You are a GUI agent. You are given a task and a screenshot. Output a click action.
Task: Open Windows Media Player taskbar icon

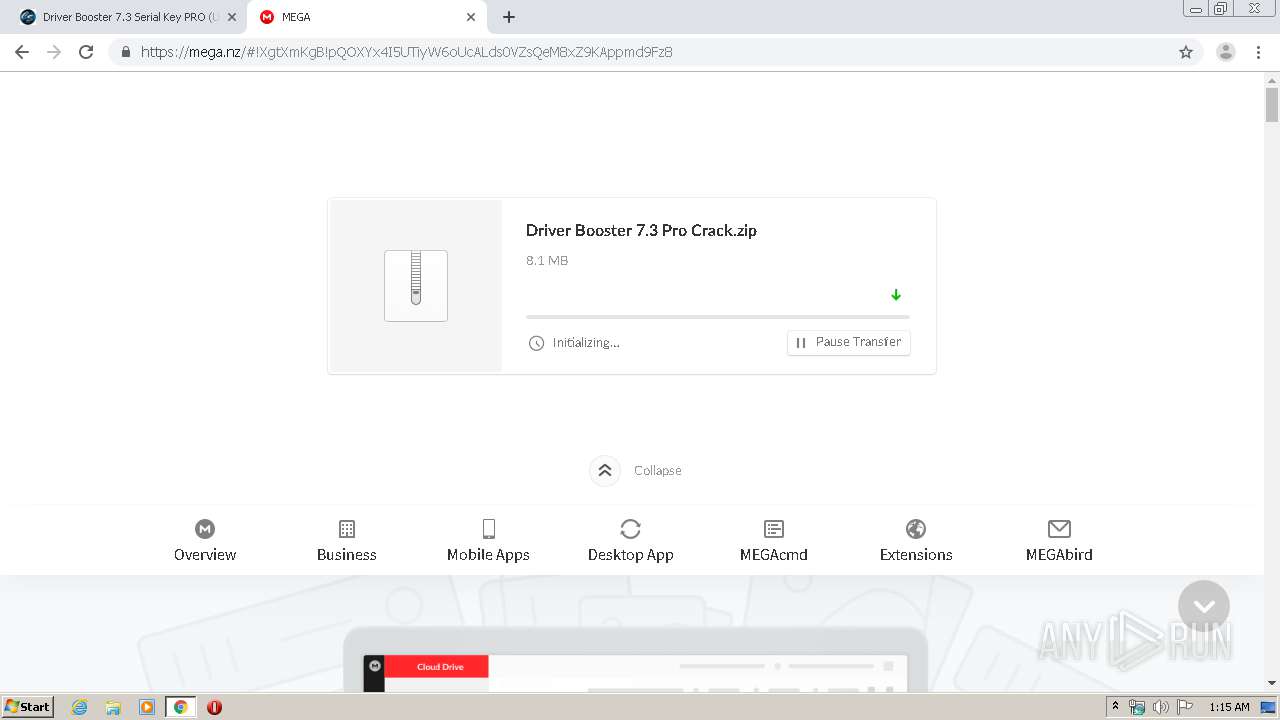pyautogui.click(x=147, y=707)
